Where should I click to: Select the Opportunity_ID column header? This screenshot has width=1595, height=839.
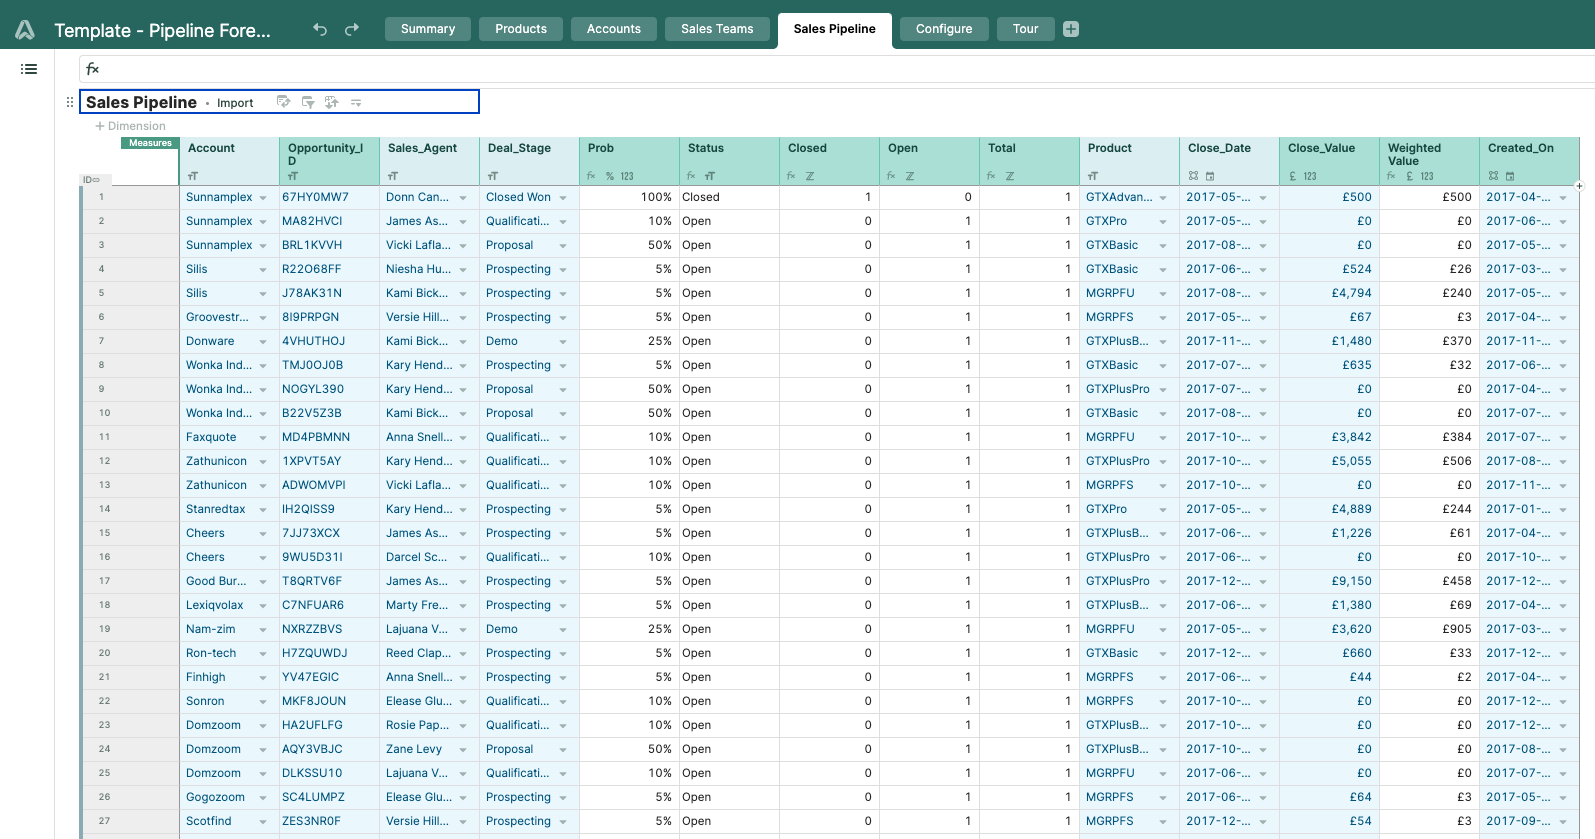[x=329, y=161]
